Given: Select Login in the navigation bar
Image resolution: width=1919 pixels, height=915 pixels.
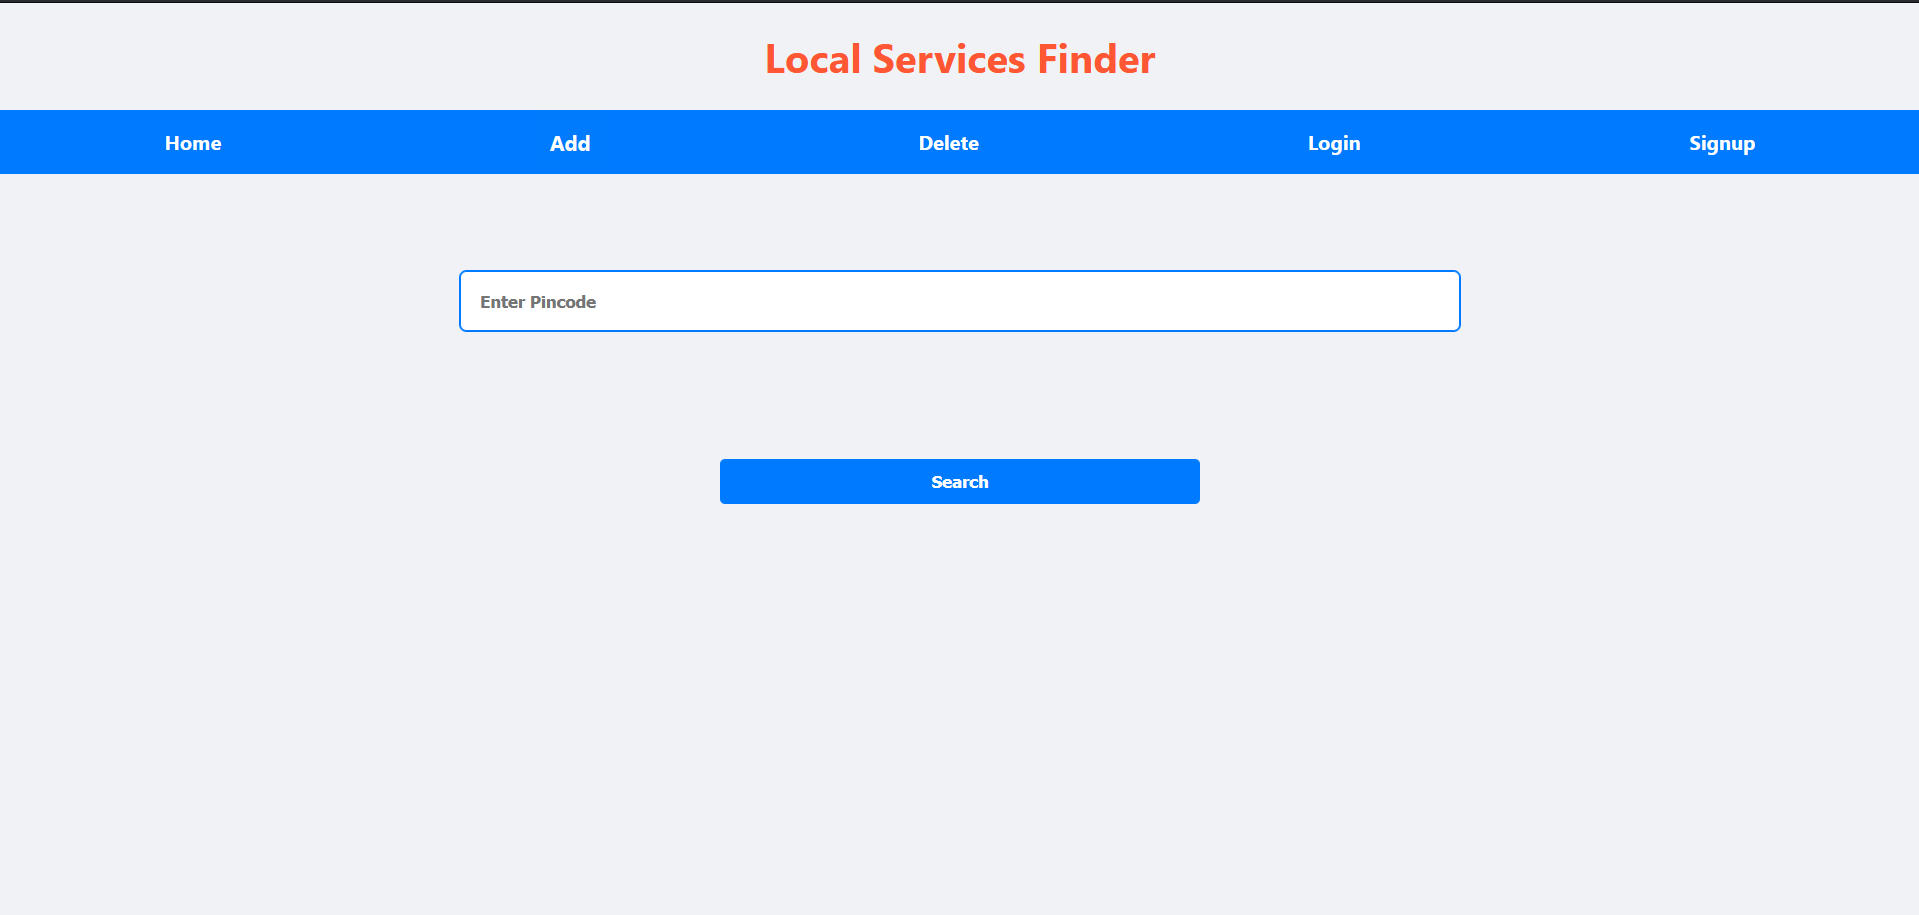Looking at the screenshot, I should [x=1334, y=143].
